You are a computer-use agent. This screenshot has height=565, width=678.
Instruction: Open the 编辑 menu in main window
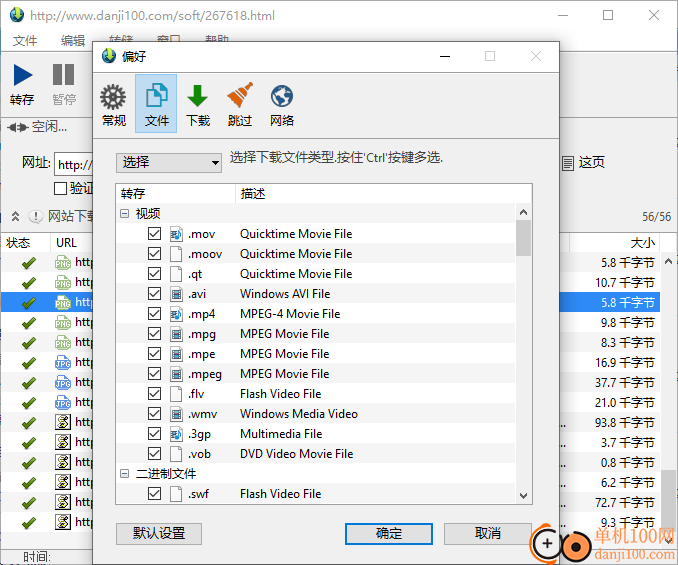(73, 41)
